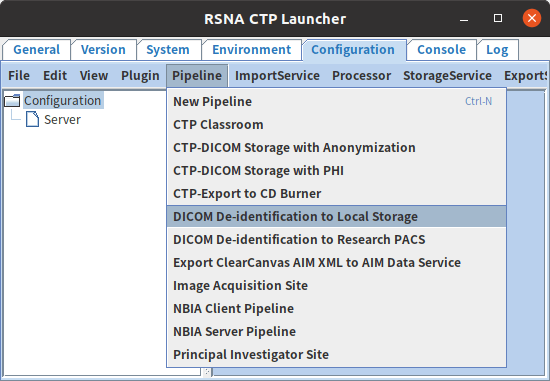The width and height of the screenshot is (550, 381).
Task: Switch to the Version tab
Action: tap(103, 50)
